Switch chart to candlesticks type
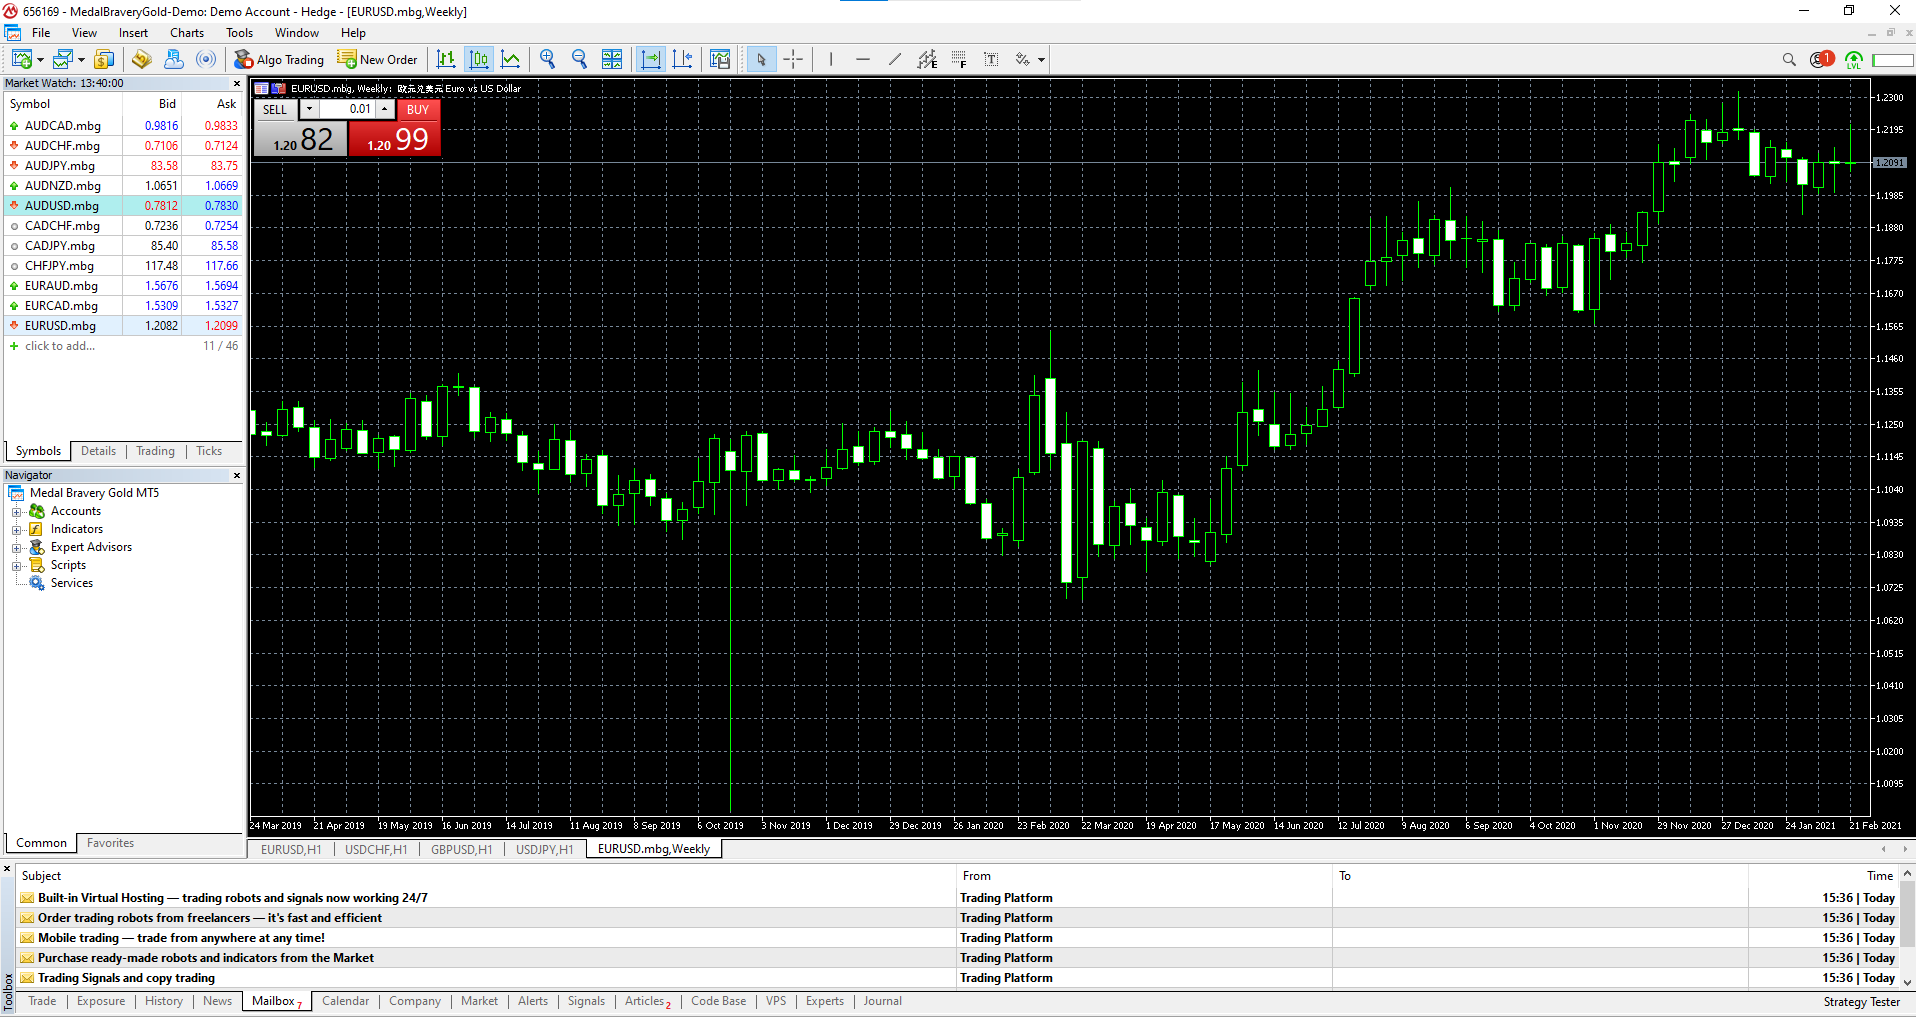 coord(479,59)
